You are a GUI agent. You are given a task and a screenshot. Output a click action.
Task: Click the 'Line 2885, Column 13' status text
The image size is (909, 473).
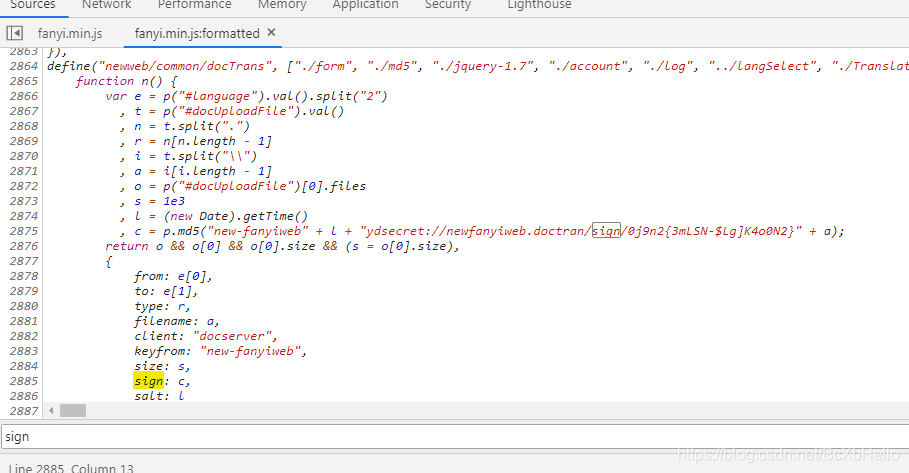click(71, 468)
